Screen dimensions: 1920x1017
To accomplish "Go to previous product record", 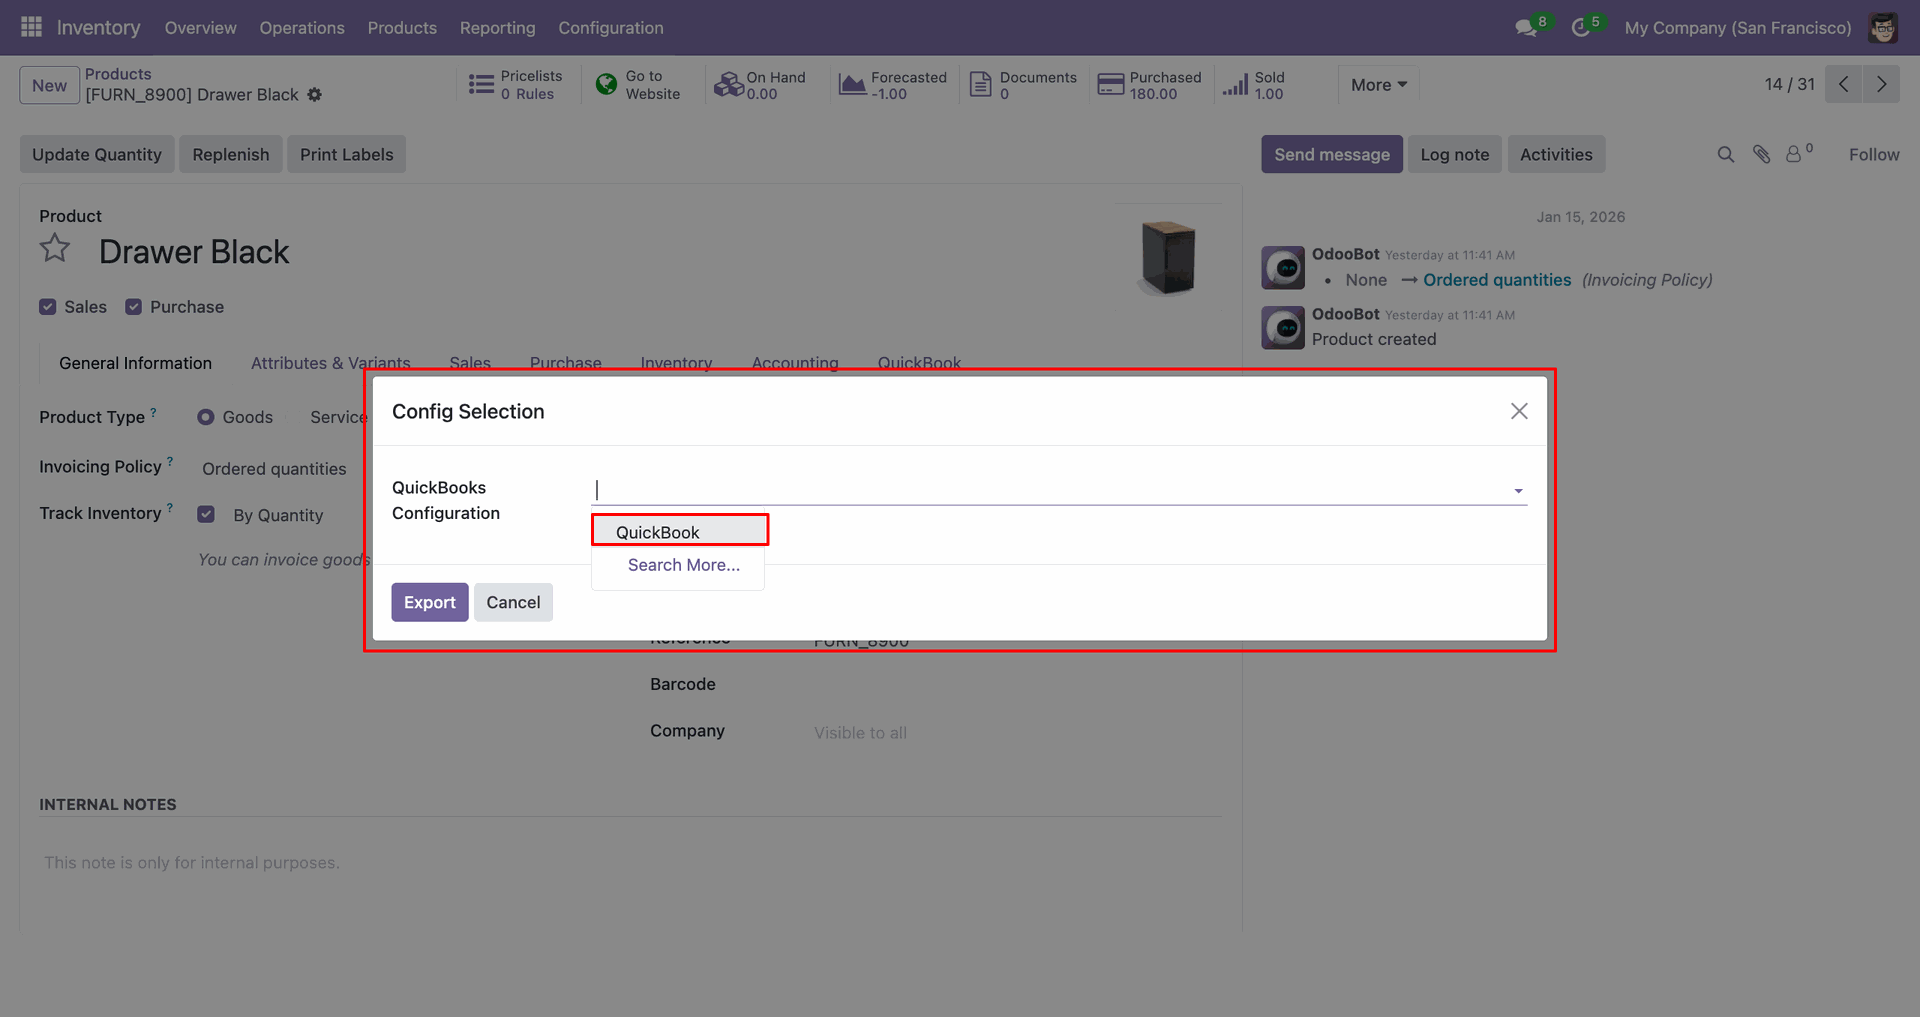I will click(1843, 84).
